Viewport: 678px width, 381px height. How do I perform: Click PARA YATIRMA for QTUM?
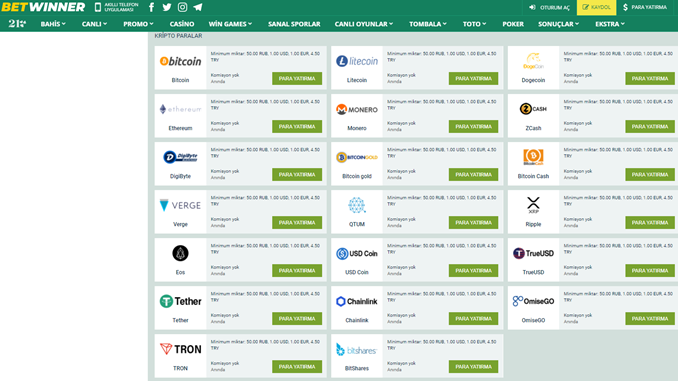pyautogui.click(x=473, y=222)
